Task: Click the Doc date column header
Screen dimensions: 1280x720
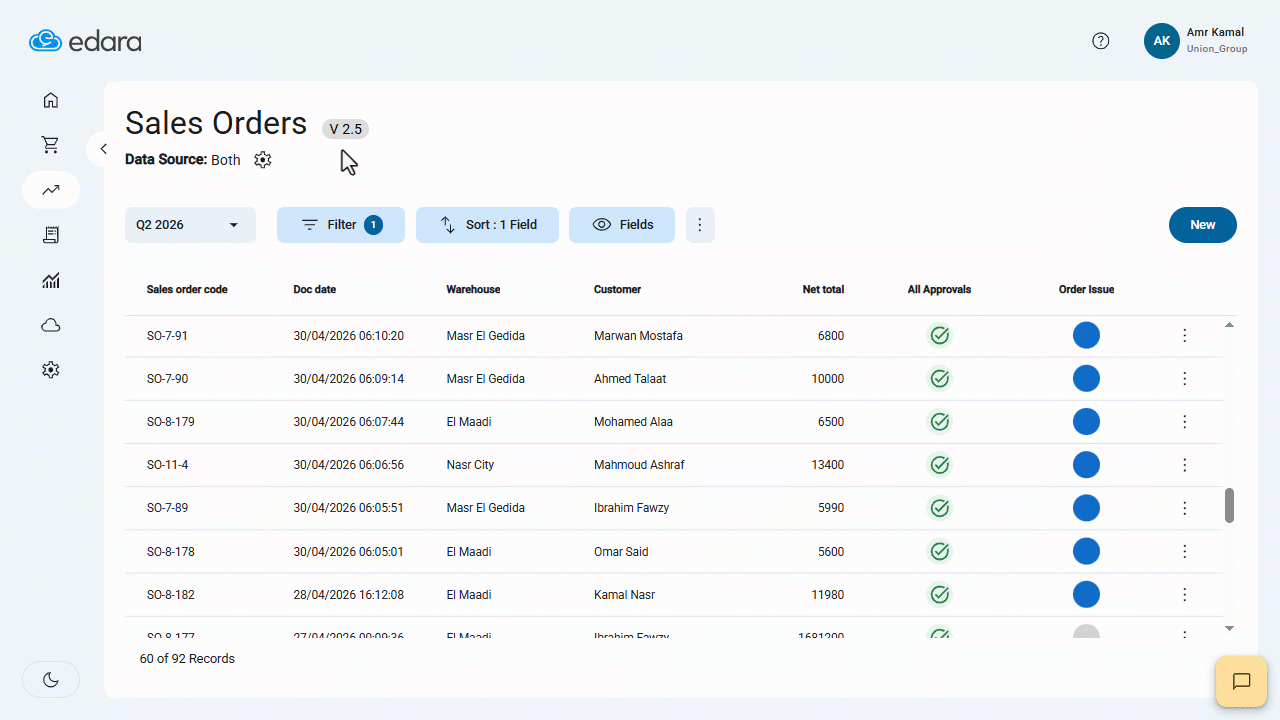Action: 315,290
